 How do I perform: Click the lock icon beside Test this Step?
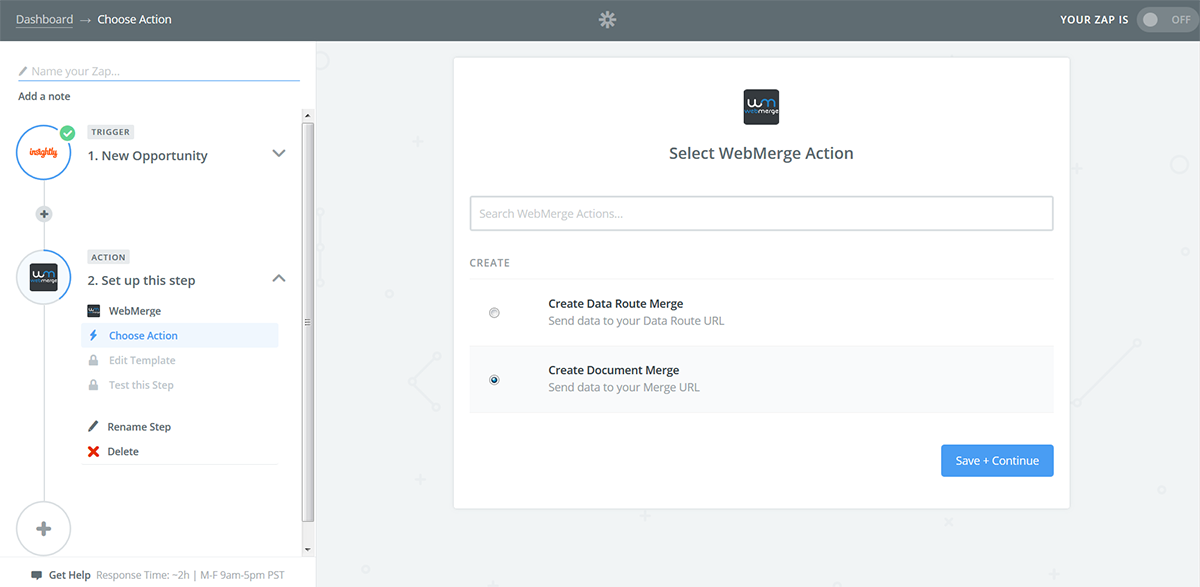pos(94,385)
